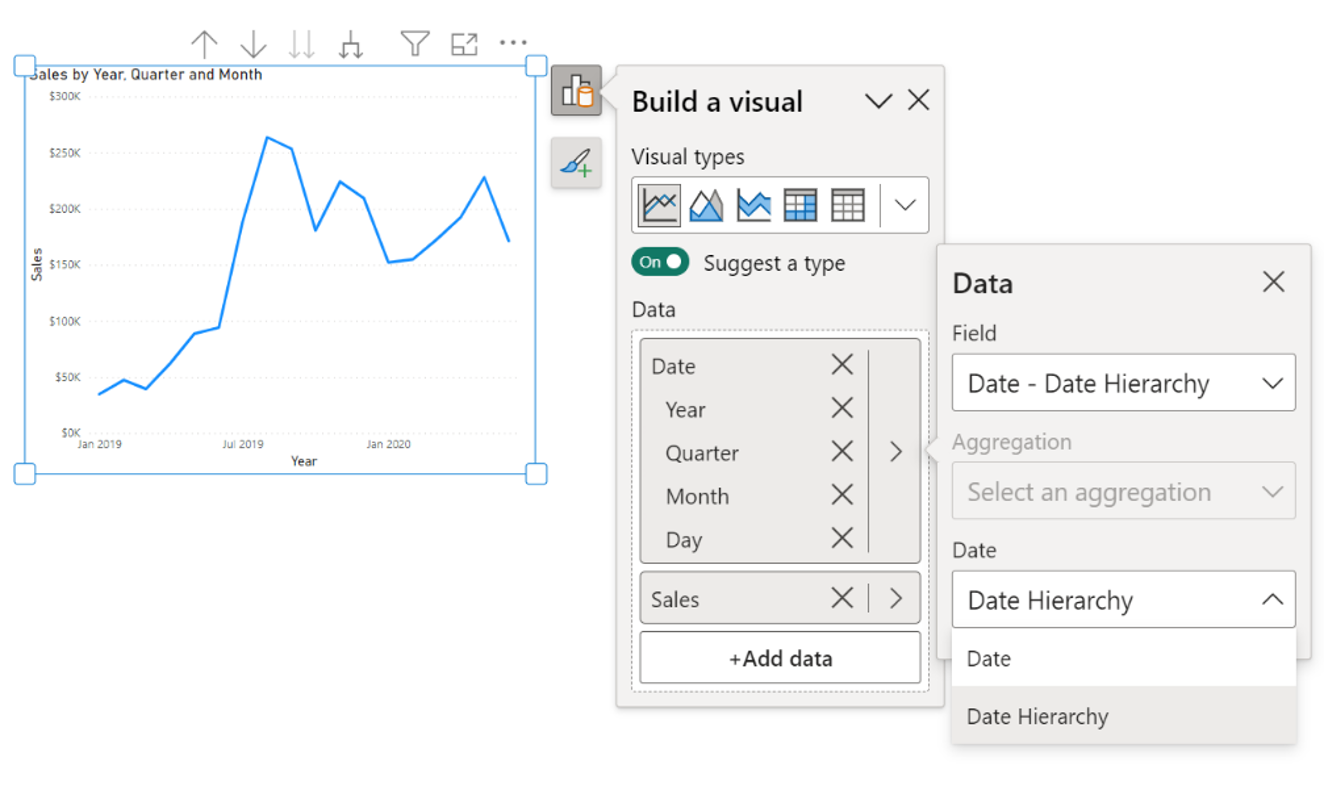Close the Build a visual pane
The image size is (1324, 786).
click(x=918, y=100)
